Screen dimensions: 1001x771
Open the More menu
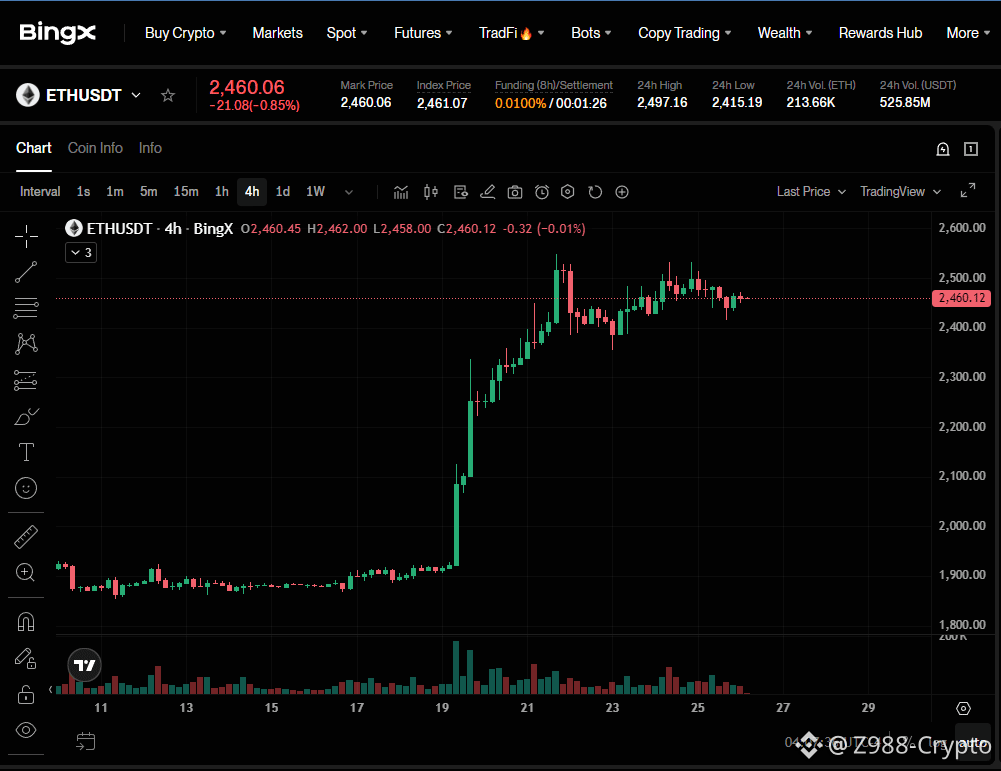coord(968,33)
